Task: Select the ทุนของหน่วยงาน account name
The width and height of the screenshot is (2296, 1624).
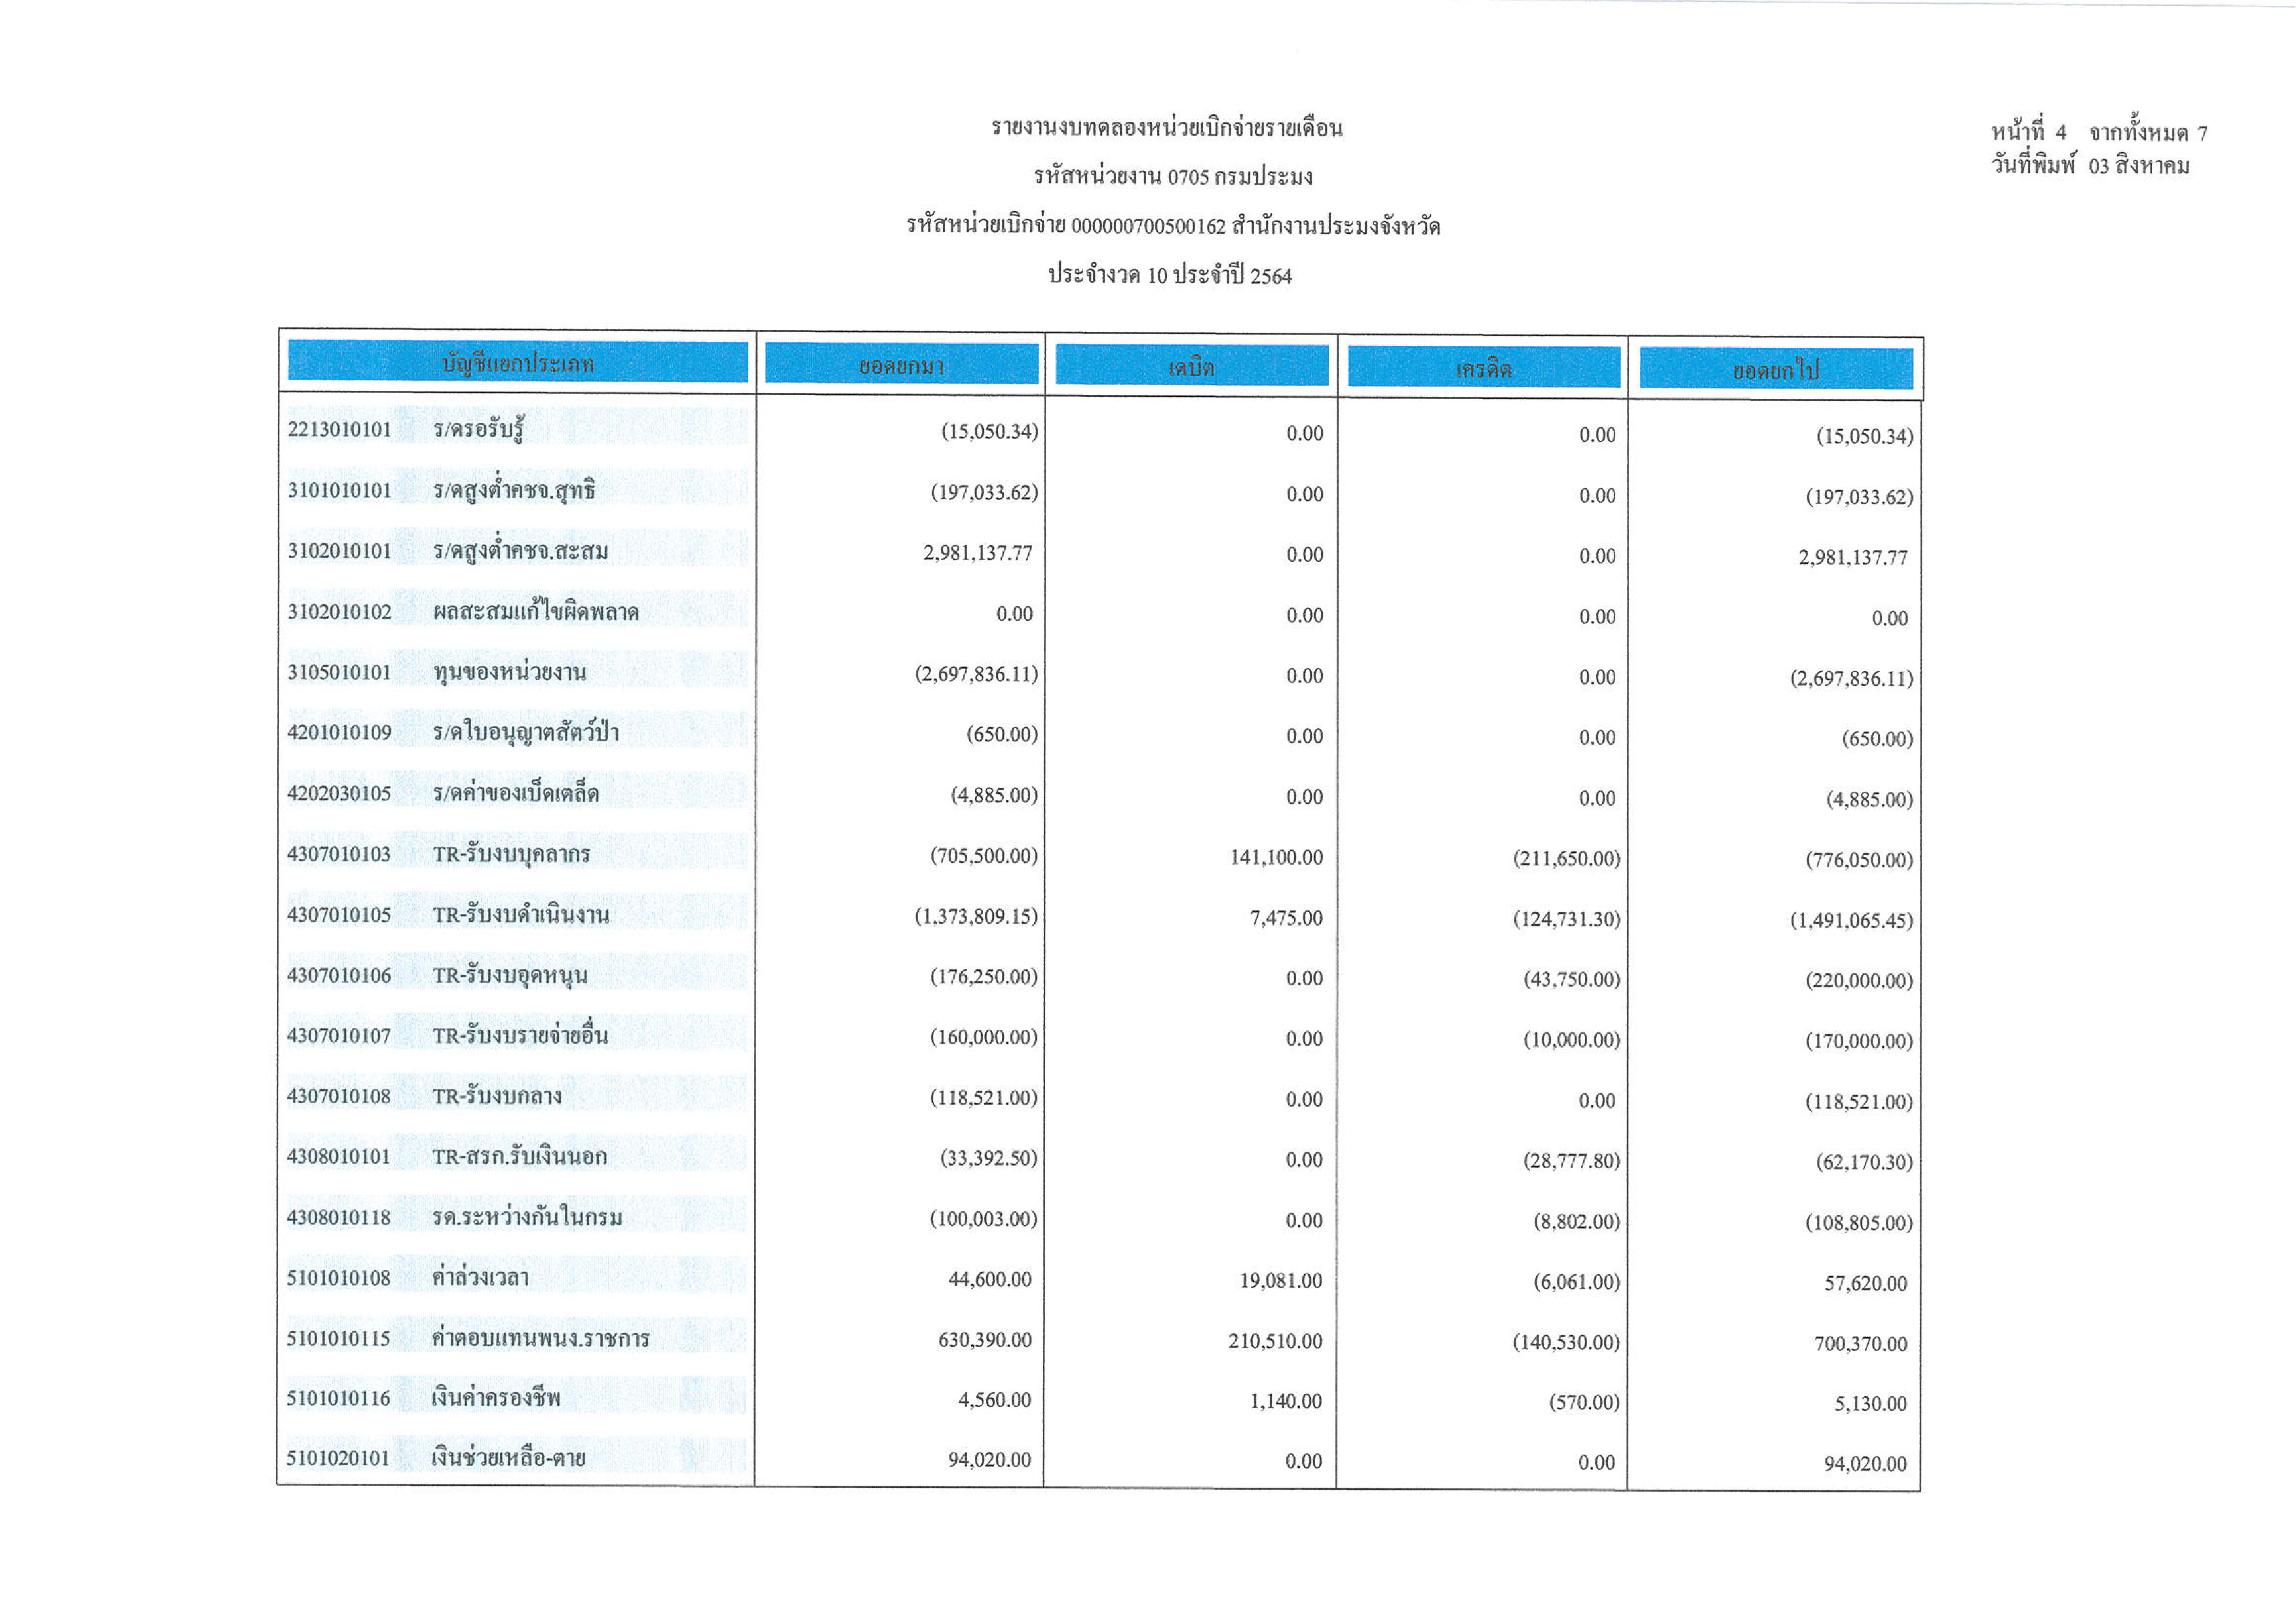Action: pyautogui.click(x=509, y=672)
